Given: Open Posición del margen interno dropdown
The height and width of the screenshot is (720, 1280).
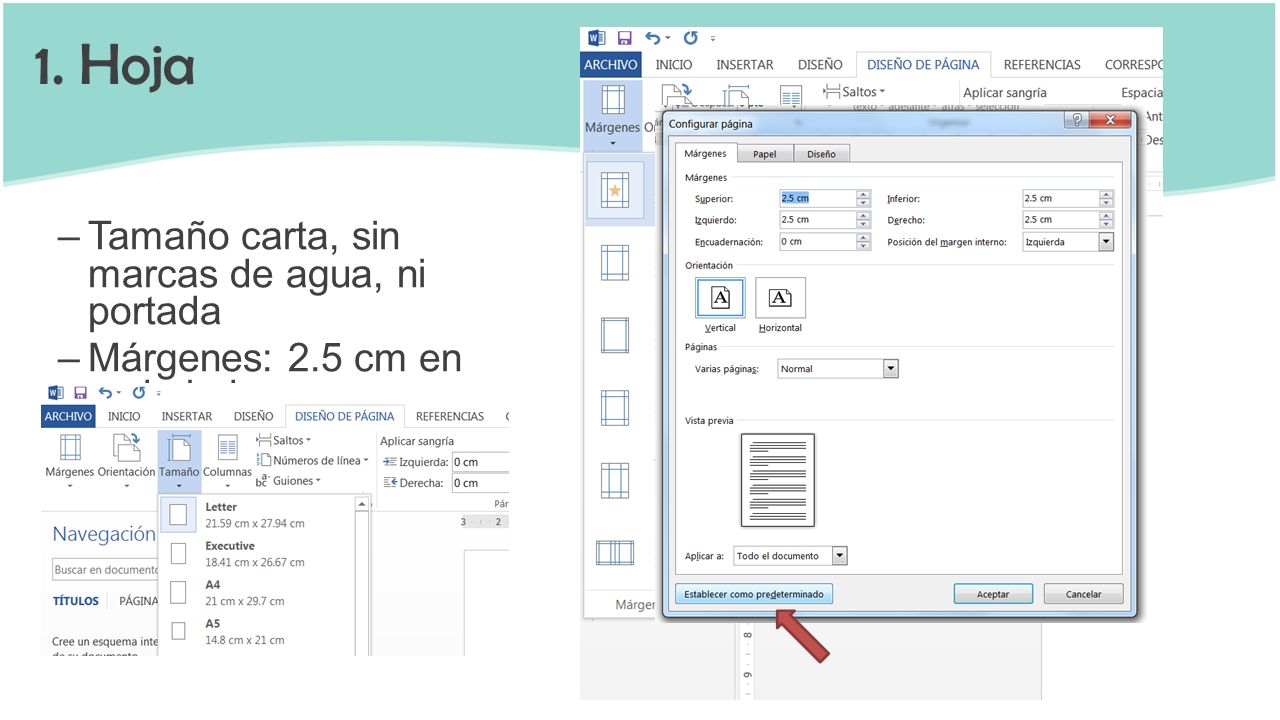Looking at the screenshot, I should click(x=1106, y=242).
